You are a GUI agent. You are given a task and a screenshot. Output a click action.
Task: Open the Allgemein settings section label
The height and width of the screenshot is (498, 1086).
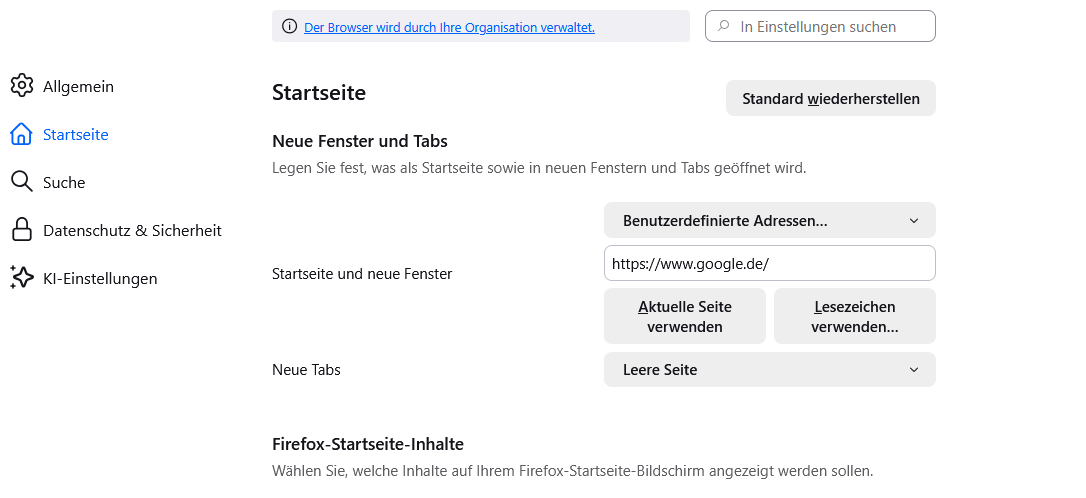coord(78,87)
